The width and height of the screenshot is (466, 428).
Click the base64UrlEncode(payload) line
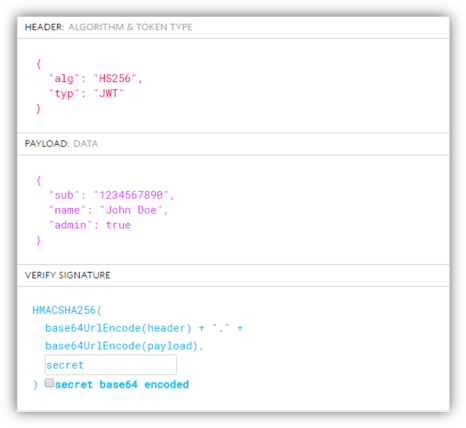tap(124, 346)
